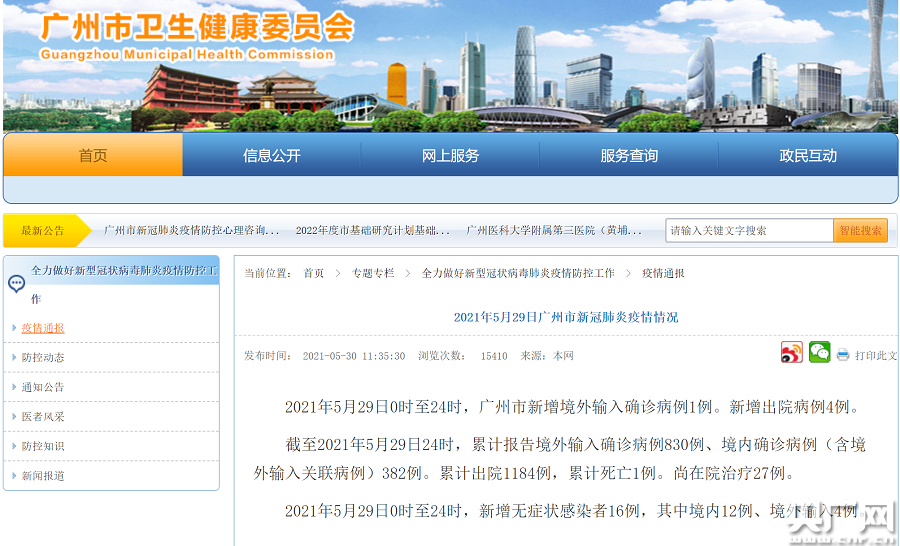The image size is (900, 546).
Task: Expand the 疫情通报 sidebar item
Action: pyautogui.click(x=43, y=328)
